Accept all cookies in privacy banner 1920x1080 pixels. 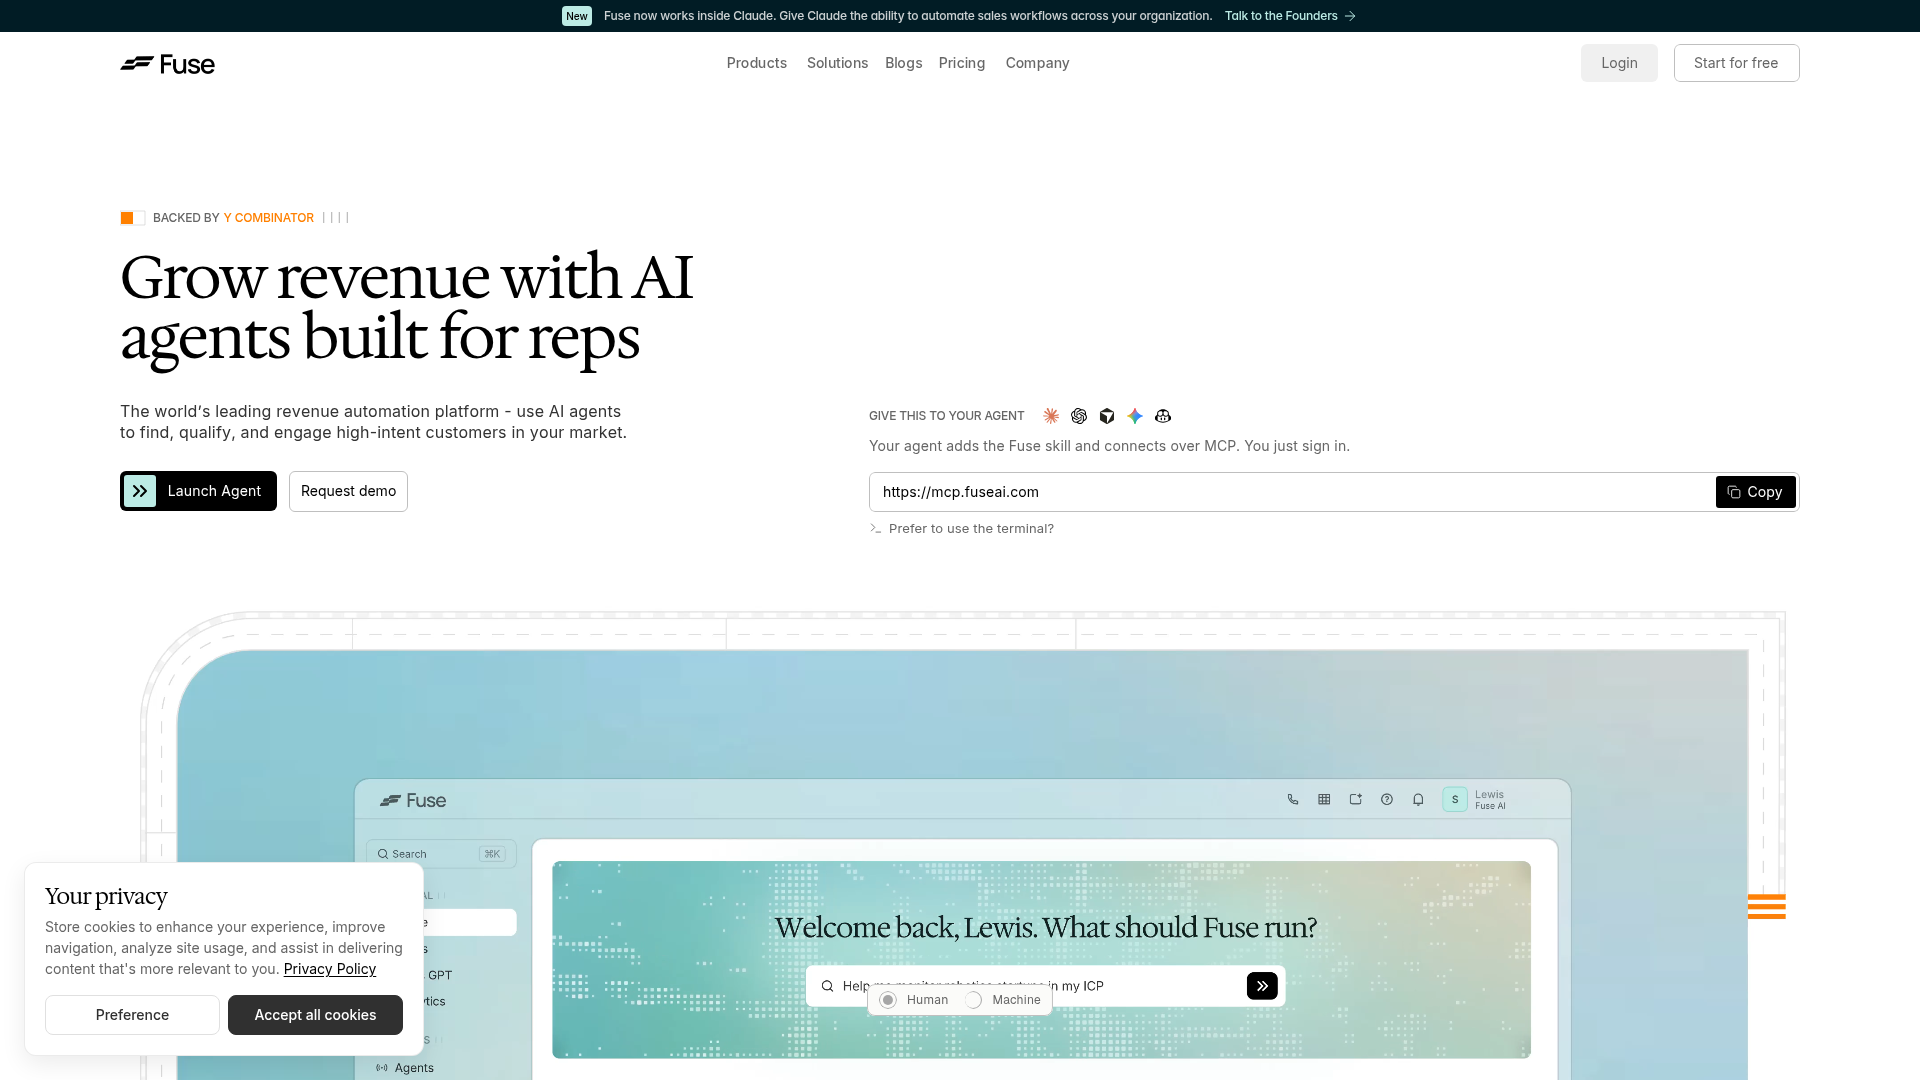(x=315, y=1015)
